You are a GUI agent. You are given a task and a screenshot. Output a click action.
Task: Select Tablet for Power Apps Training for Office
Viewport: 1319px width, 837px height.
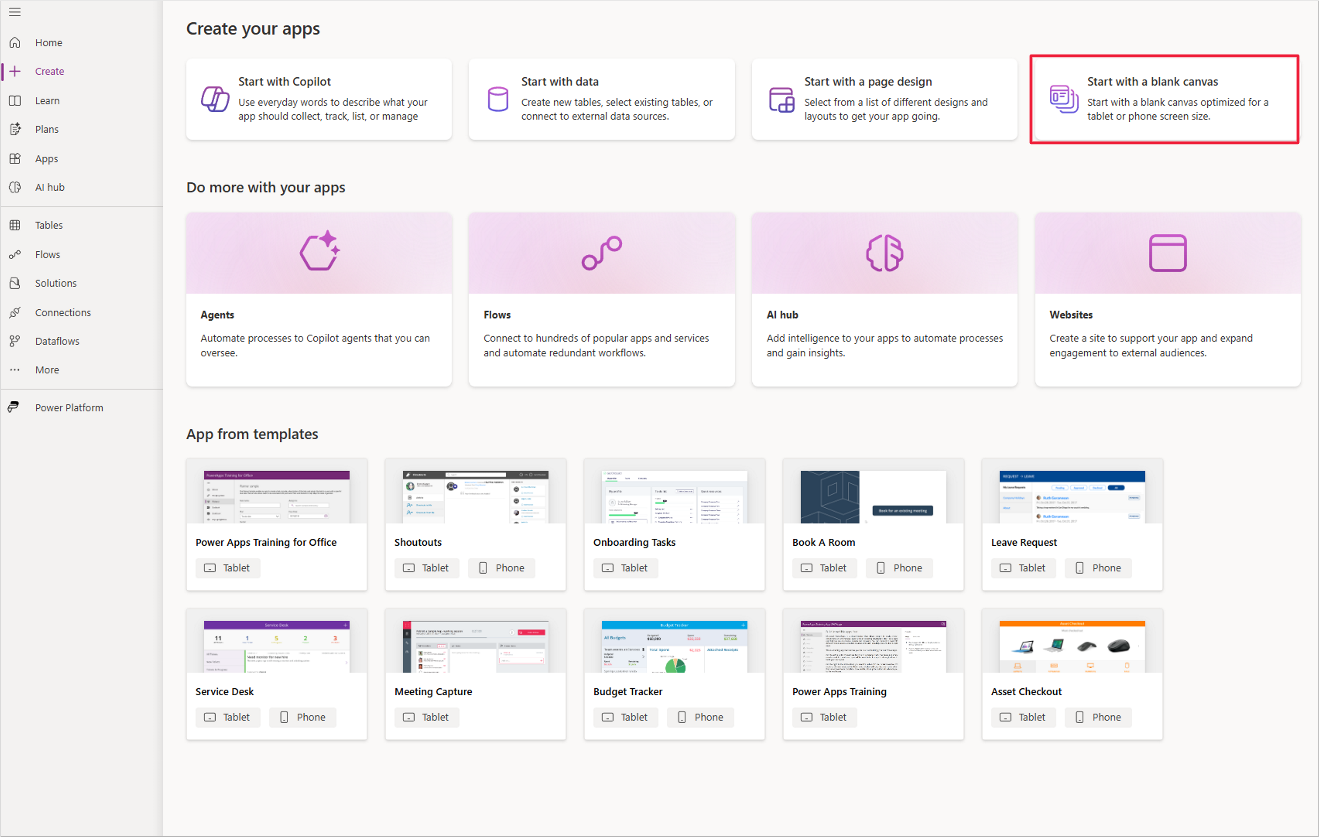[x=228, y=568]
